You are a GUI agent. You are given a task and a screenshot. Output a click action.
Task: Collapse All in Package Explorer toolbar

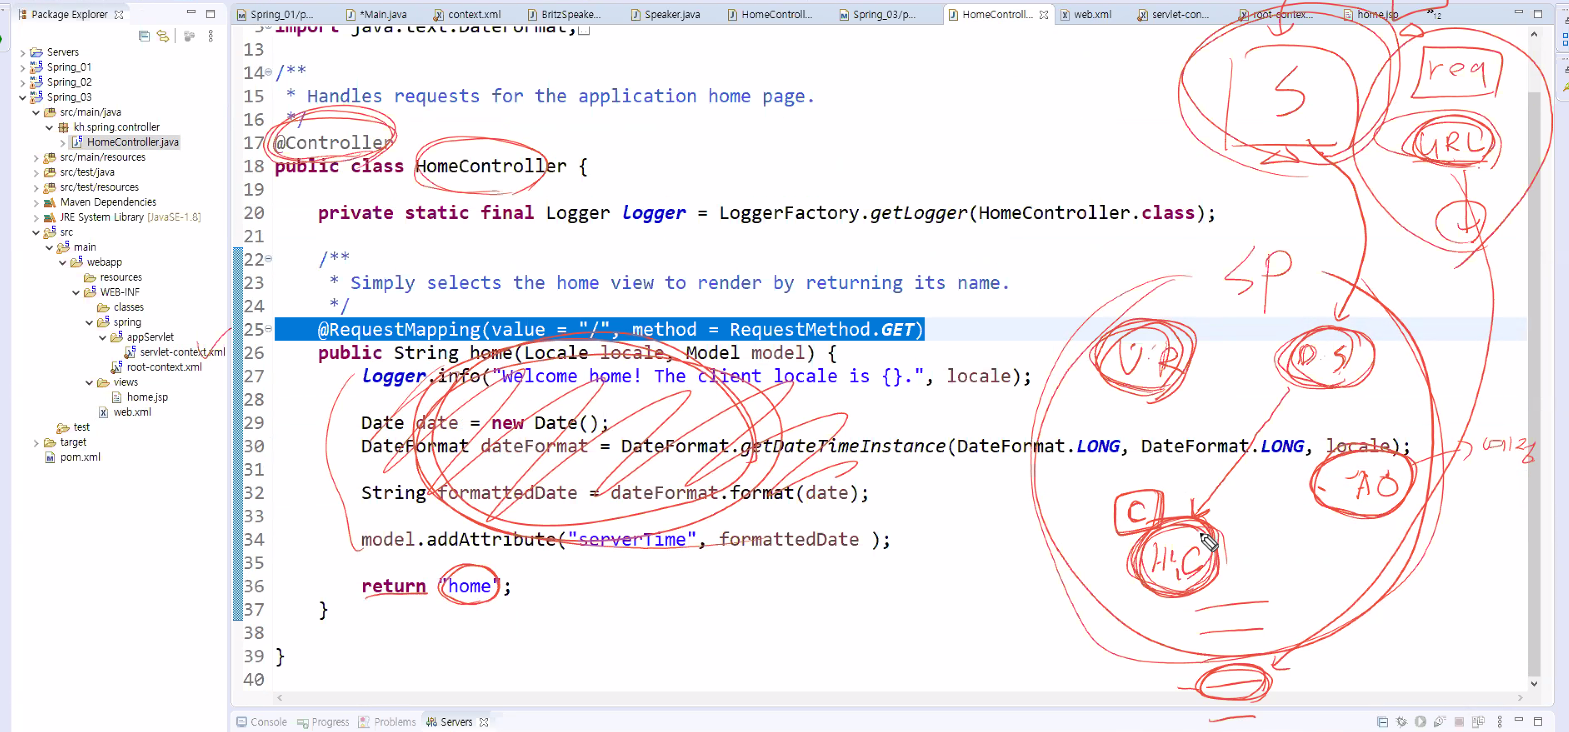tap(144, 36)
